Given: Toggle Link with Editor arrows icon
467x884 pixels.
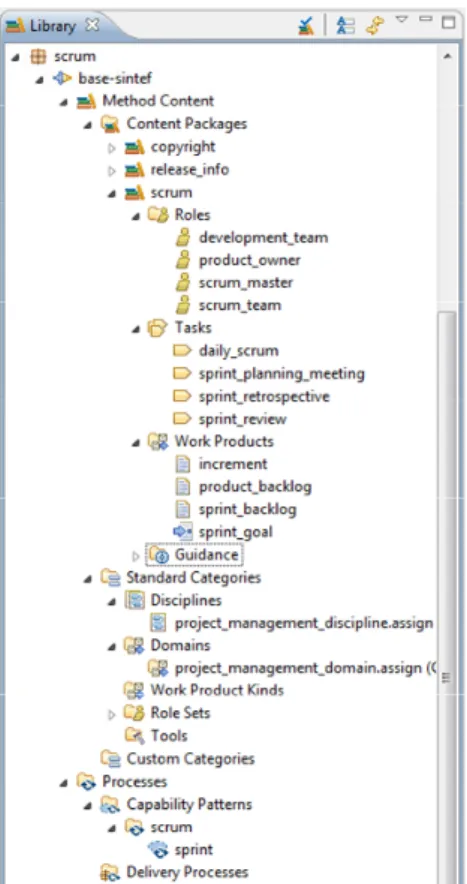Looking at the screenshot, I should 375,25.
